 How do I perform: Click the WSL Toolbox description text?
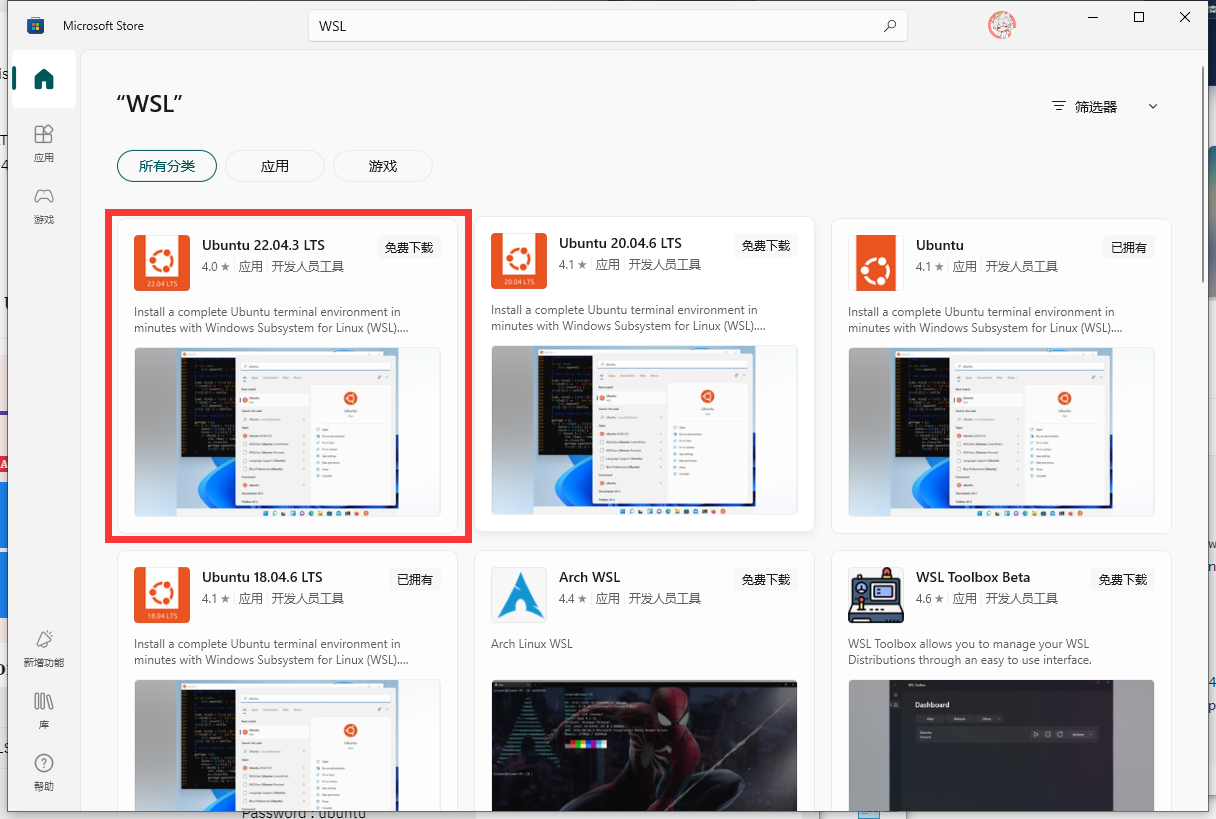tap(970, 652)
